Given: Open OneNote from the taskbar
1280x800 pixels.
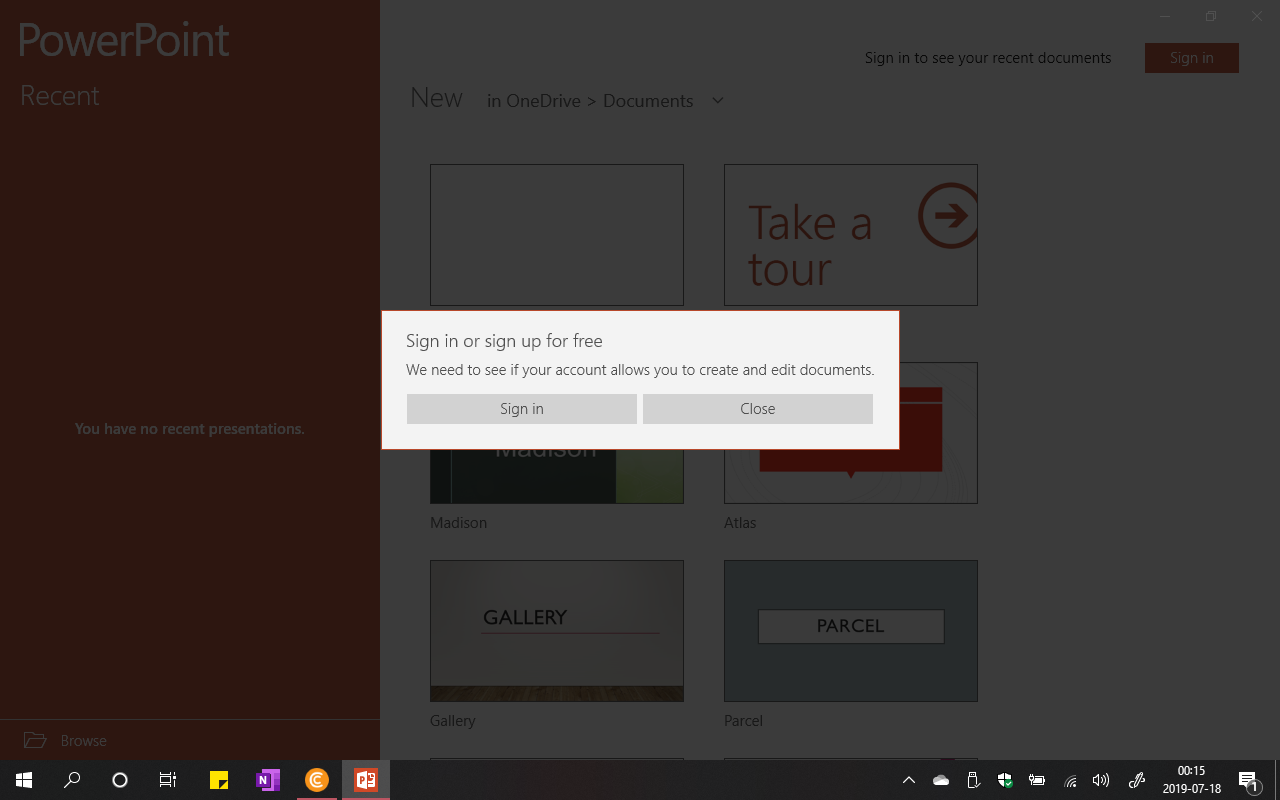Looking at the screenshot, I should point(268,780).
